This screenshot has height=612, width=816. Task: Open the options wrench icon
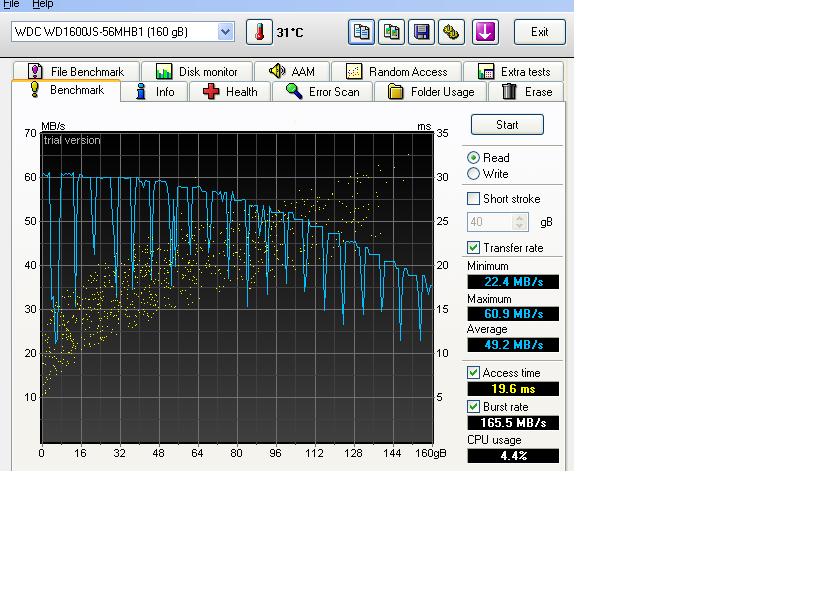452,32
